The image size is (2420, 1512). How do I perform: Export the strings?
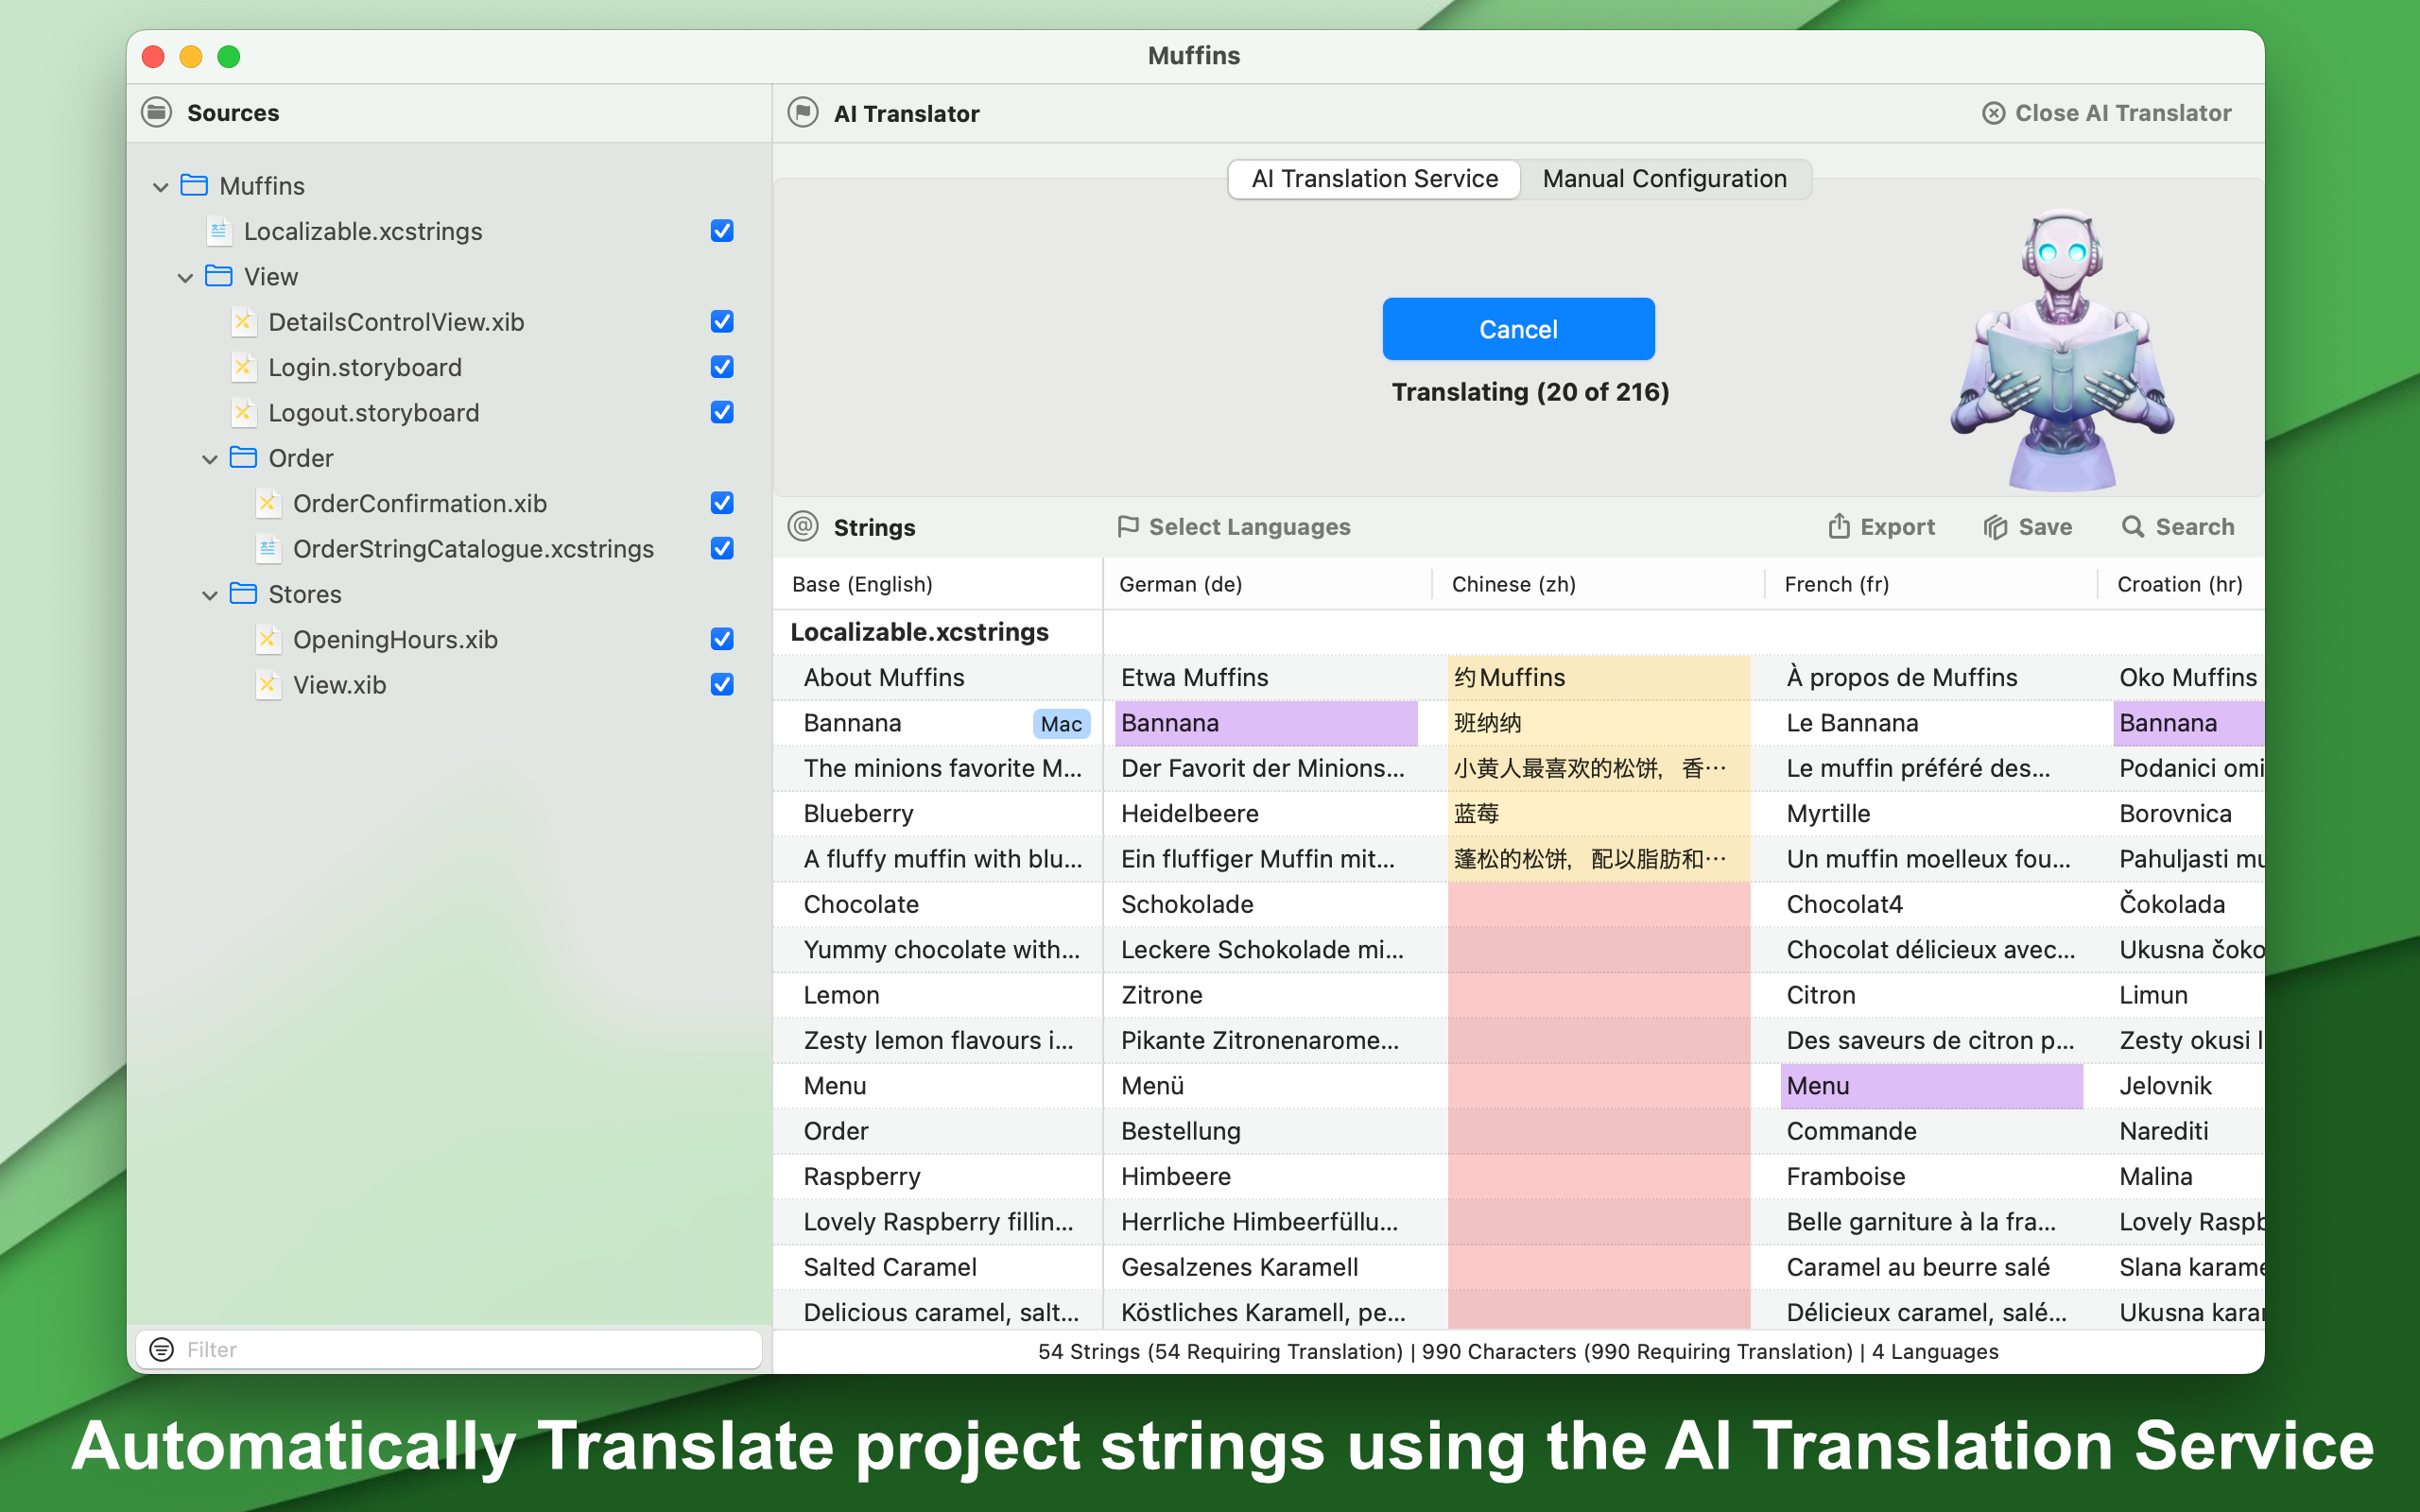(x=1881, y=526)
